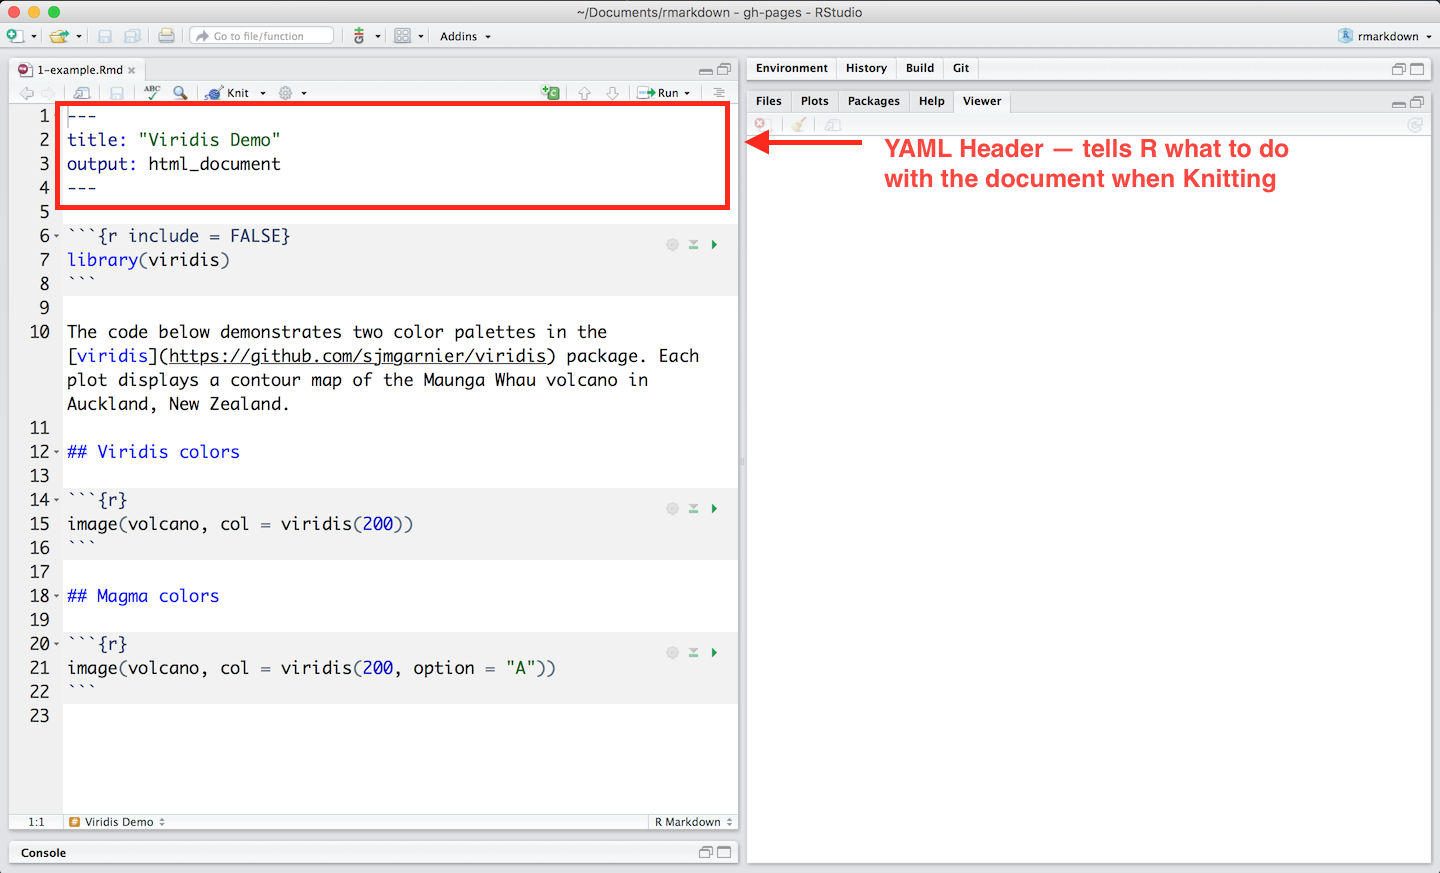Run spell check on the document
This screenshot has width=1440, height=873.
[x=152, y=92]
